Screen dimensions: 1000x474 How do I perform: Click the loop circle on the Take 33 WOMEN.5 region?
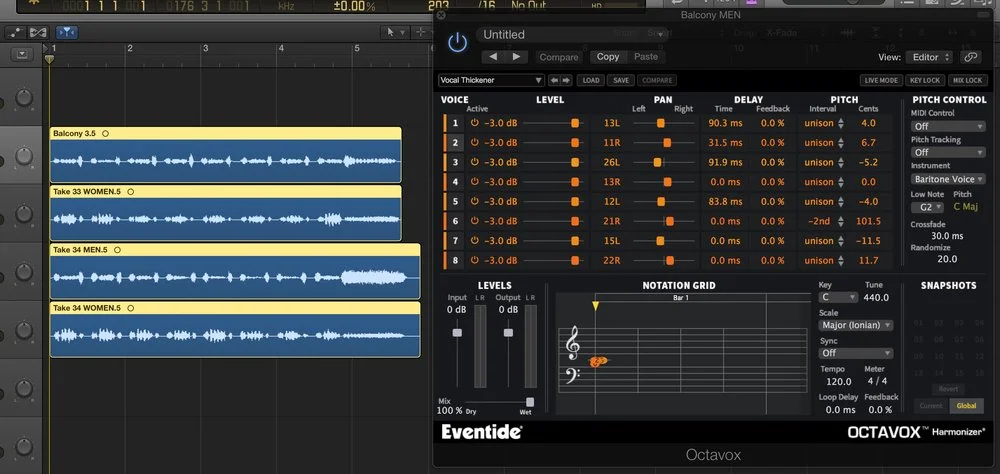(x=131, y=191)
